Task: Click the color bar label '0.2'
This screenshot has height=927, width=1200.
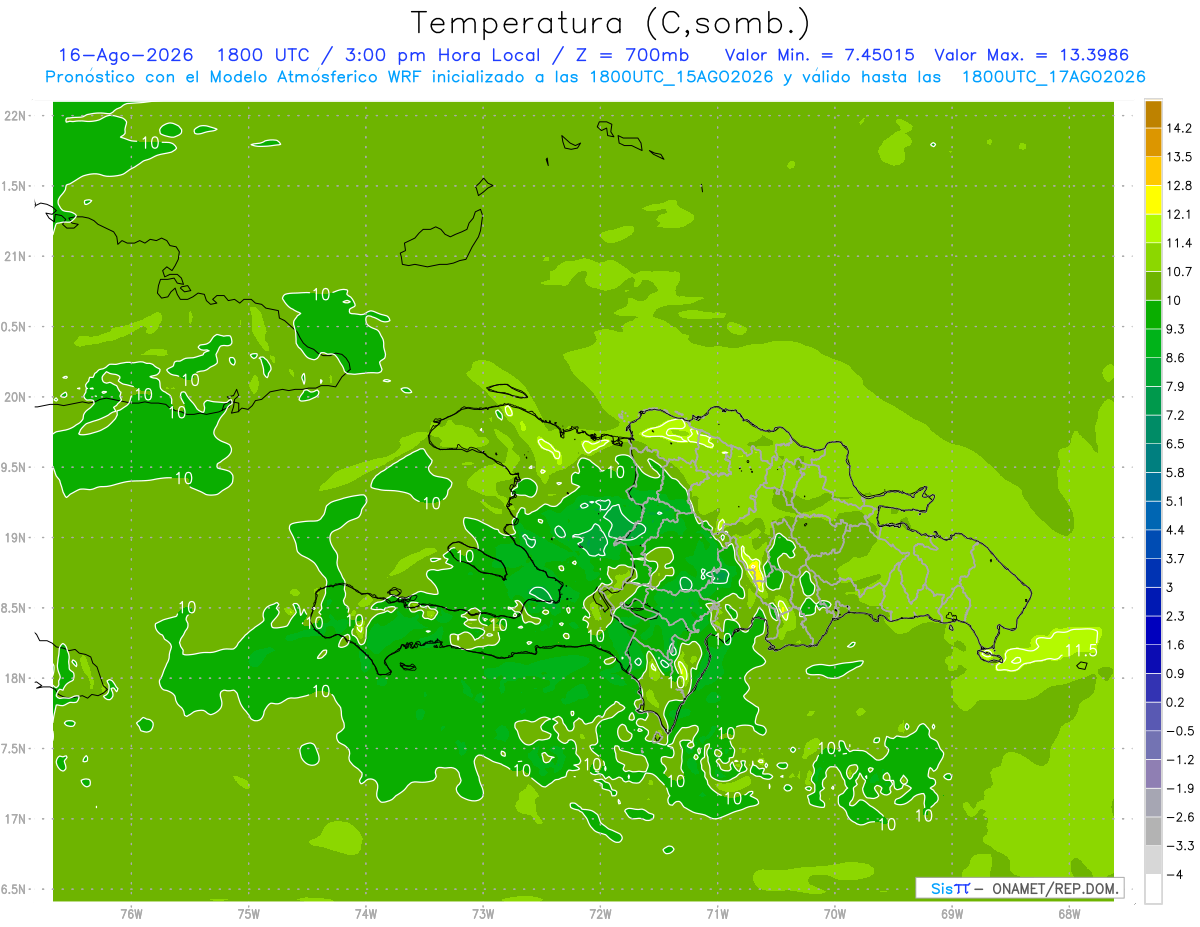Action: click(x=1176, y=702)
